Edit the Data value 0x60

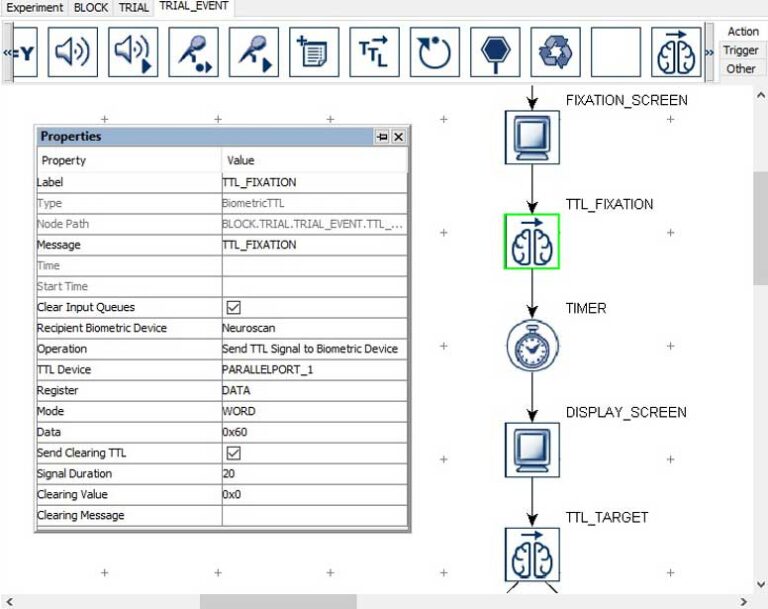(x=314, y=432)
